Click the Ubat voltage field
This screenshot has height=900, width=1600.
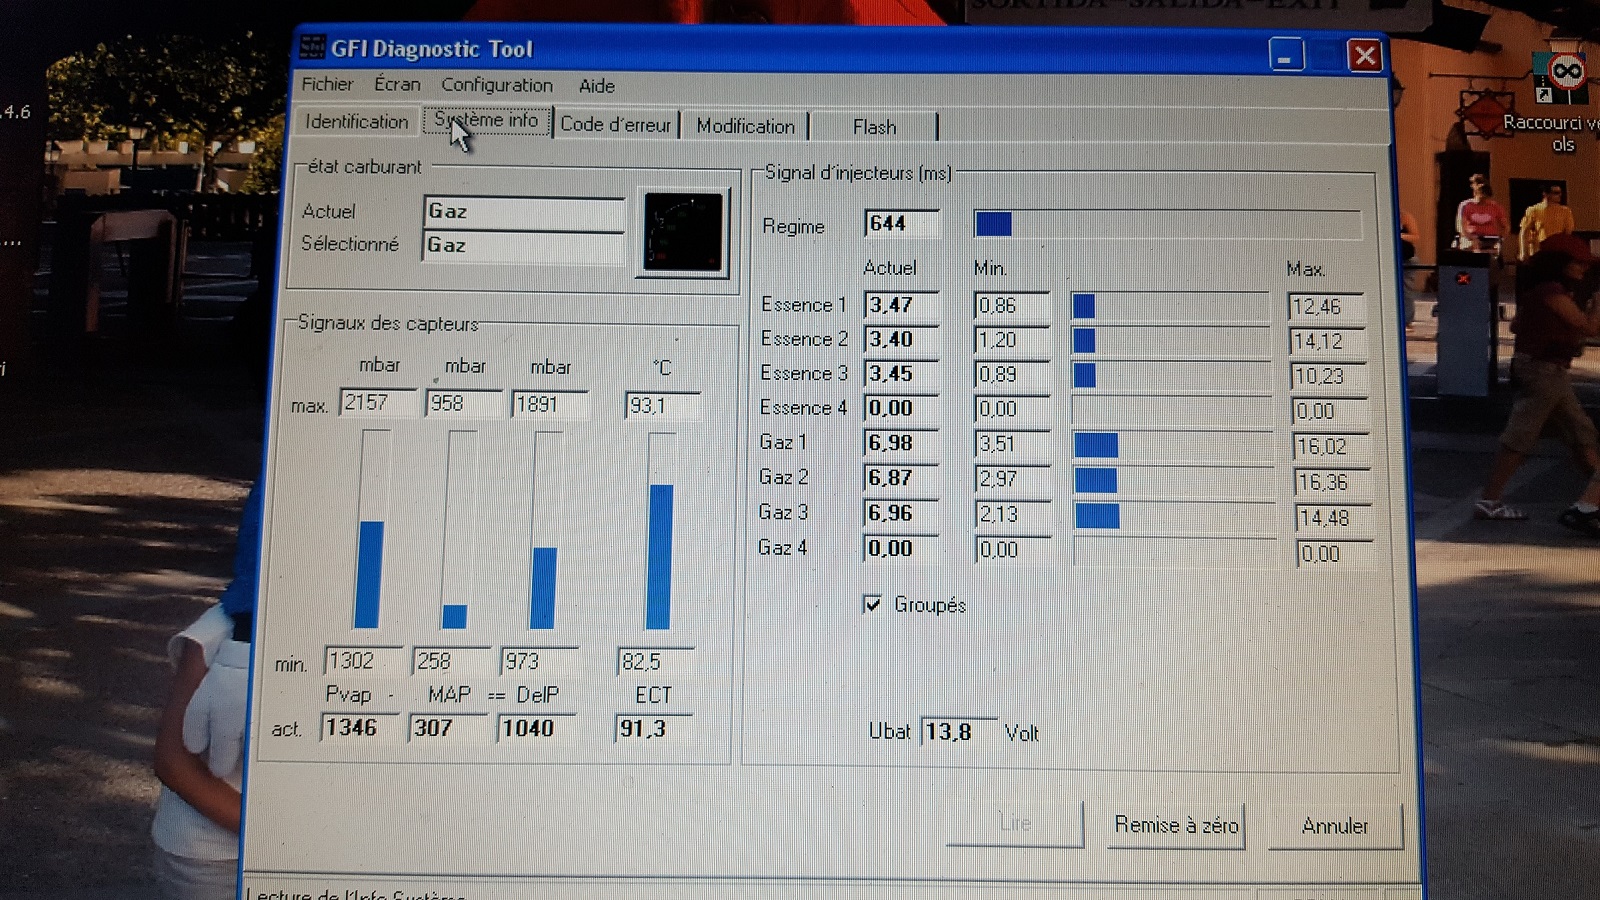(957, 732)
